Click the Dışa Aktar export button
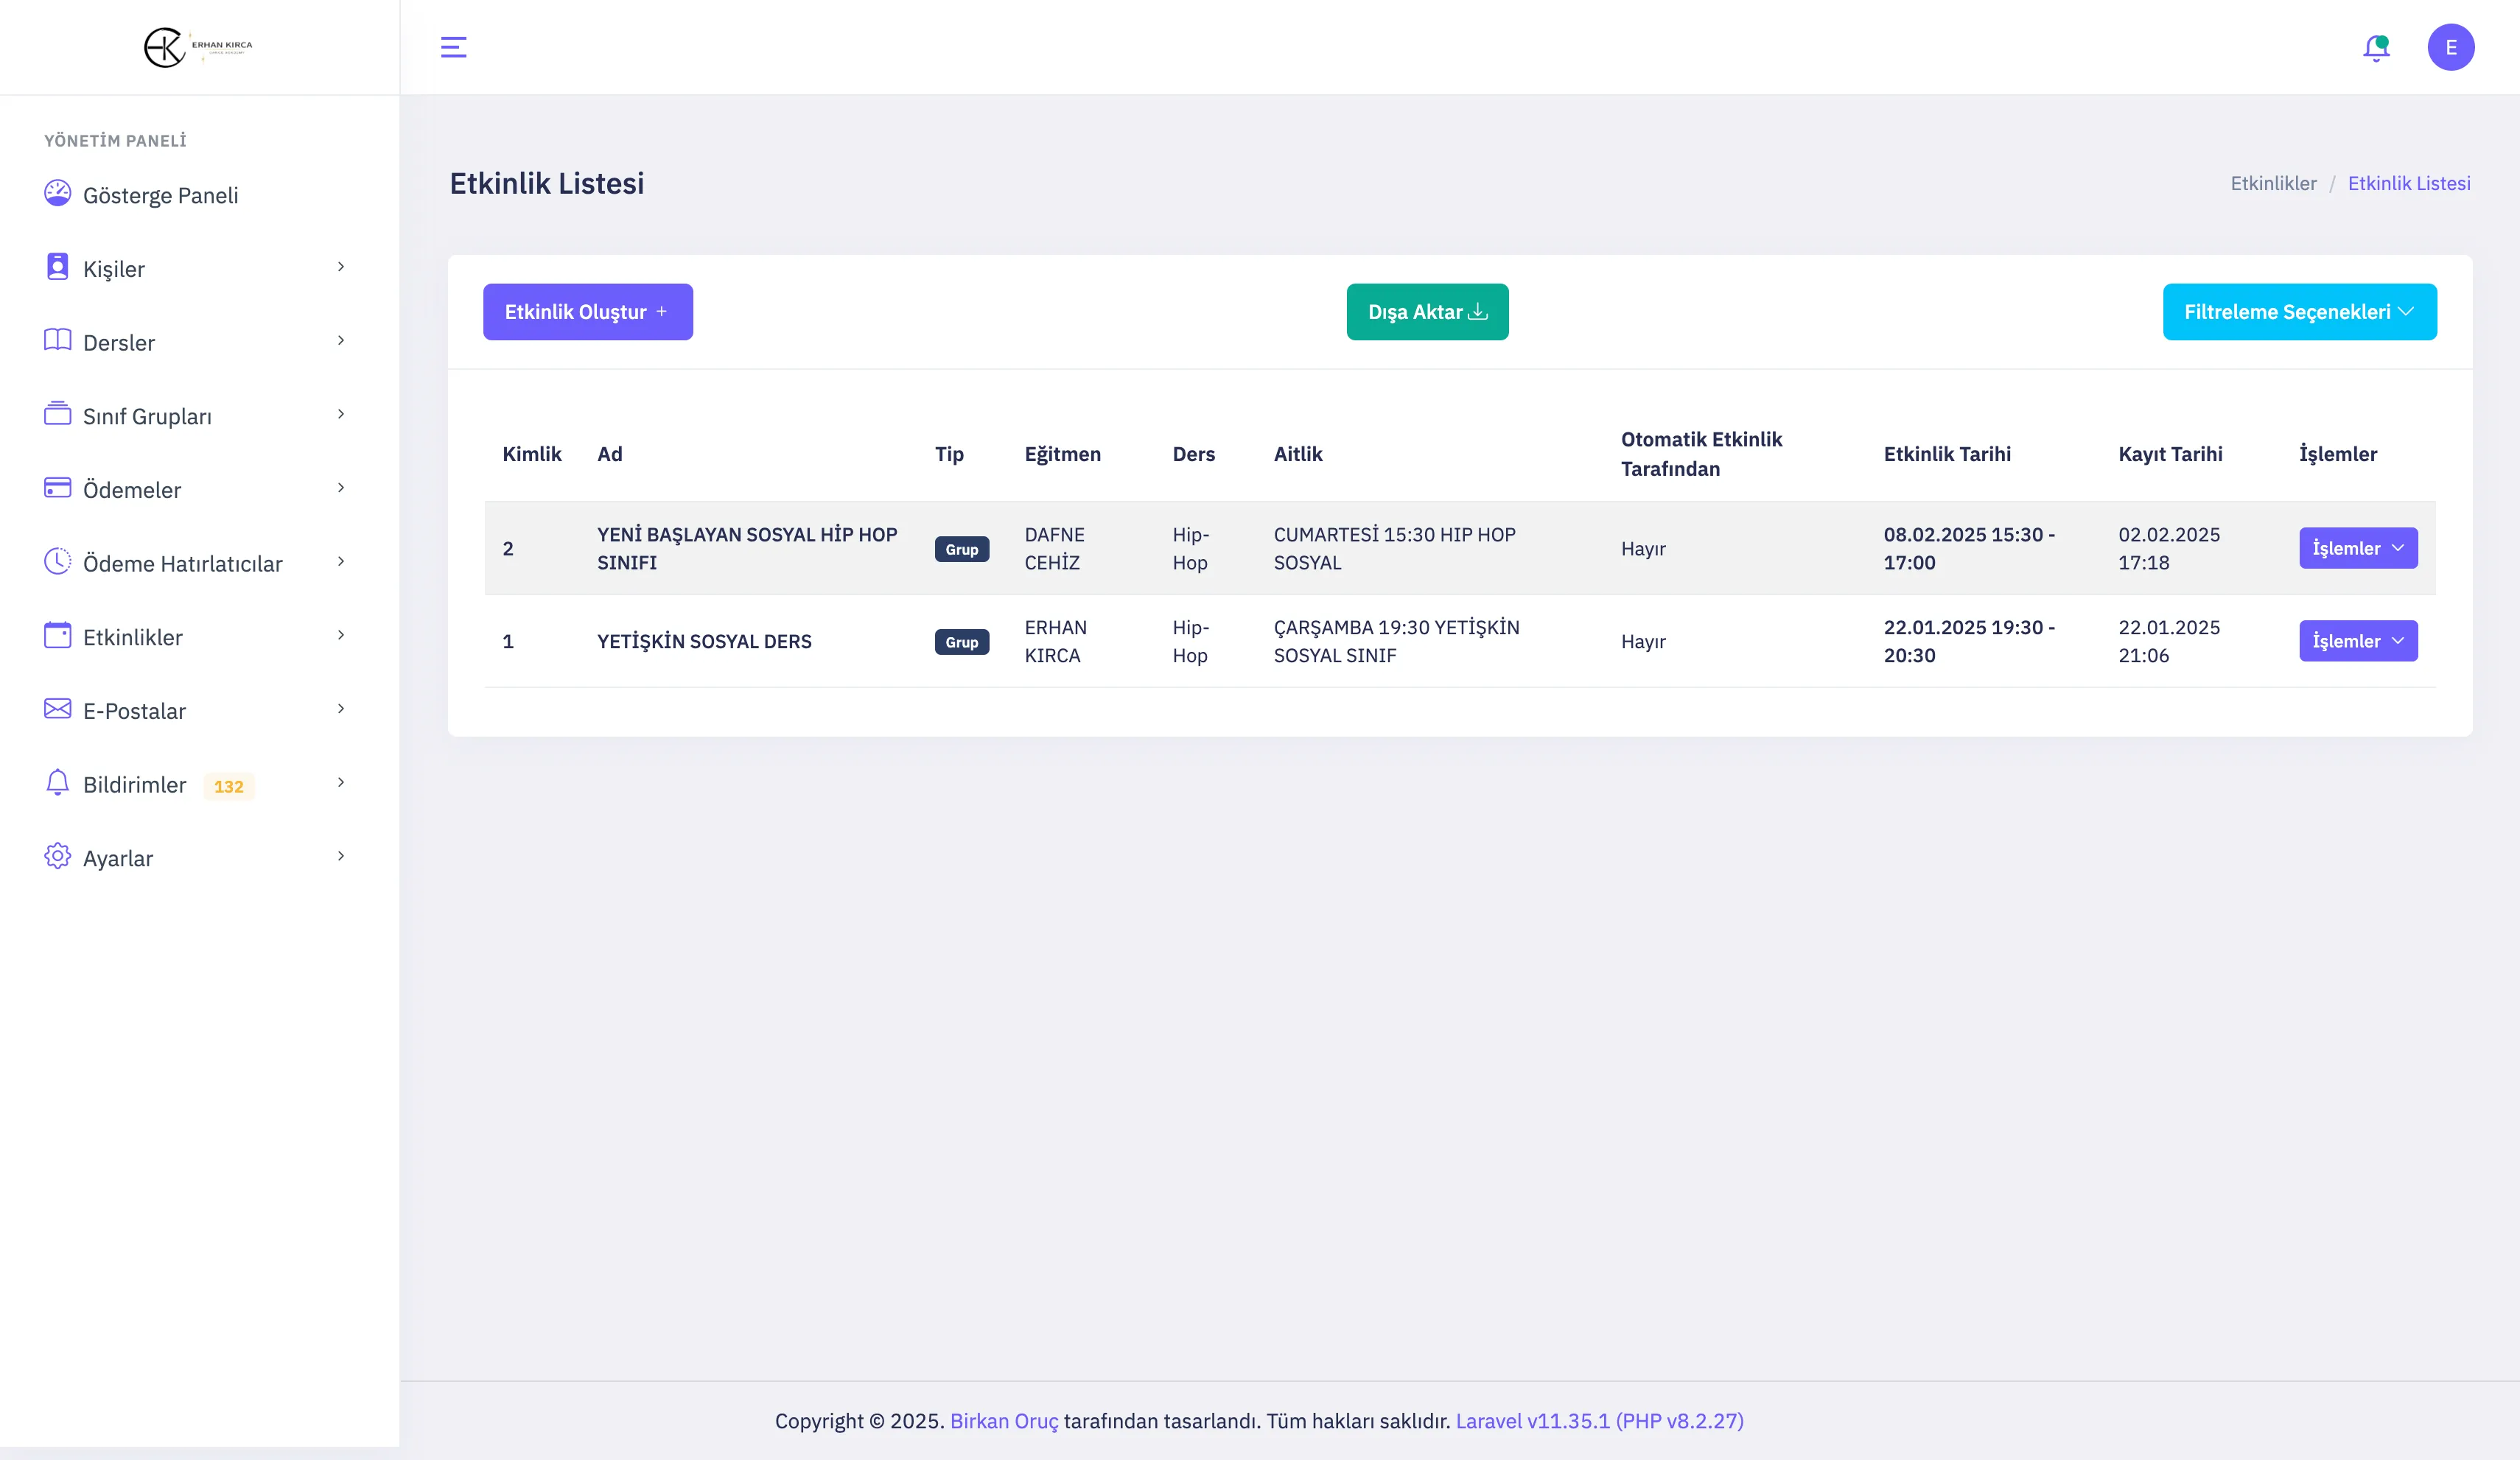This screenshot has width=2520, height=1460. [1426, 312]
